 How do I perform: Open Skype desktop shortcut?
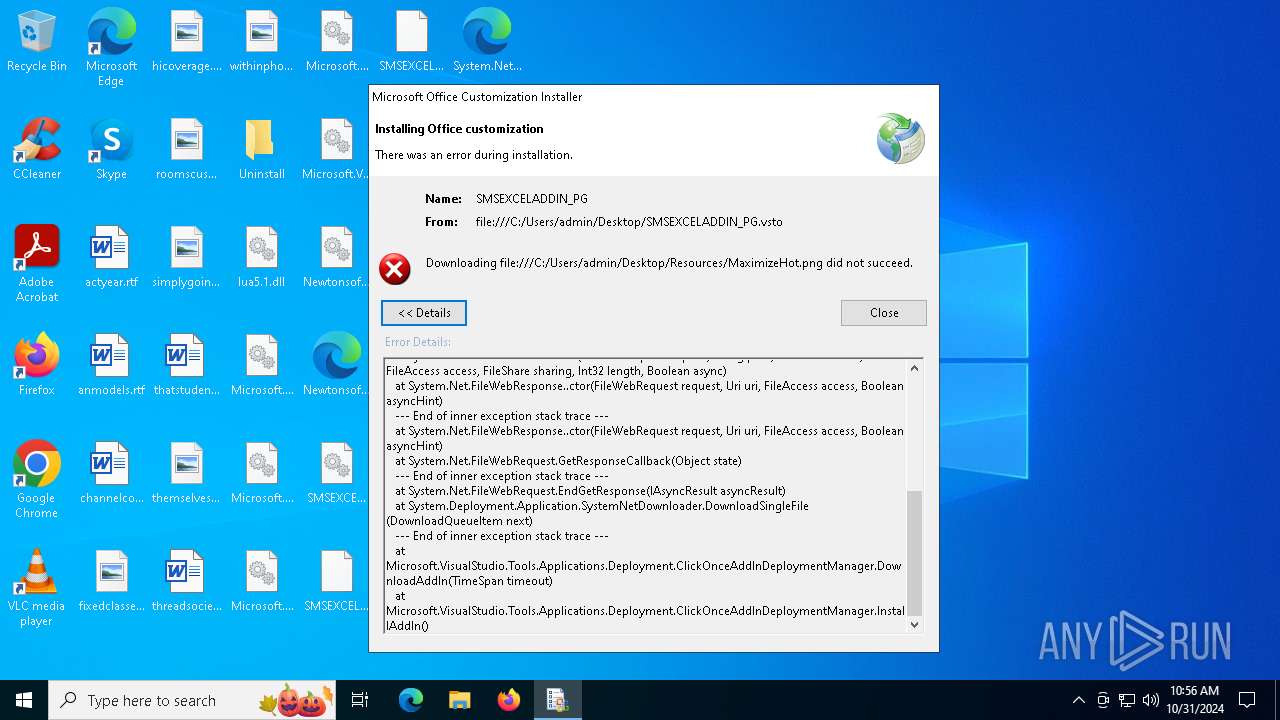pyautogui.click(x=111, y=150)
